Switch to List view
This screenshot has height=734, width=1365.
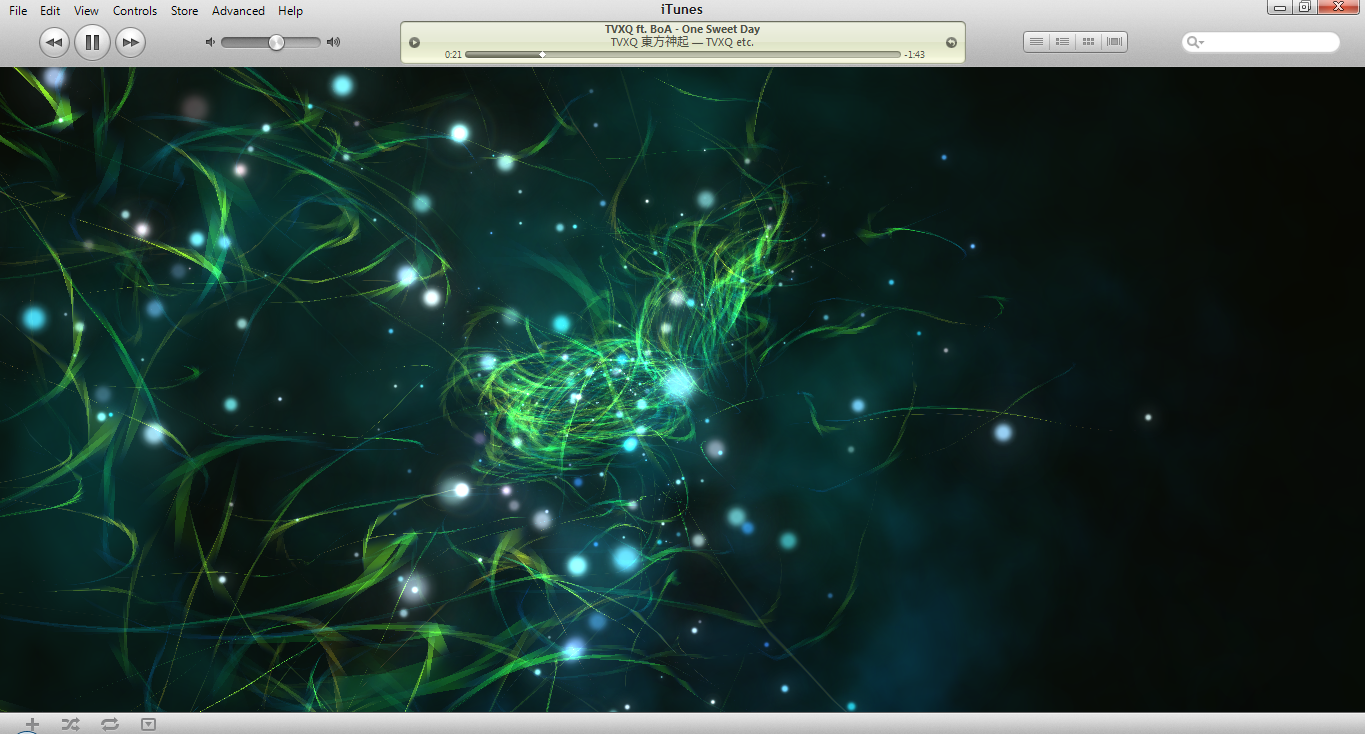pyautogui.click(x=1035, y=41)
